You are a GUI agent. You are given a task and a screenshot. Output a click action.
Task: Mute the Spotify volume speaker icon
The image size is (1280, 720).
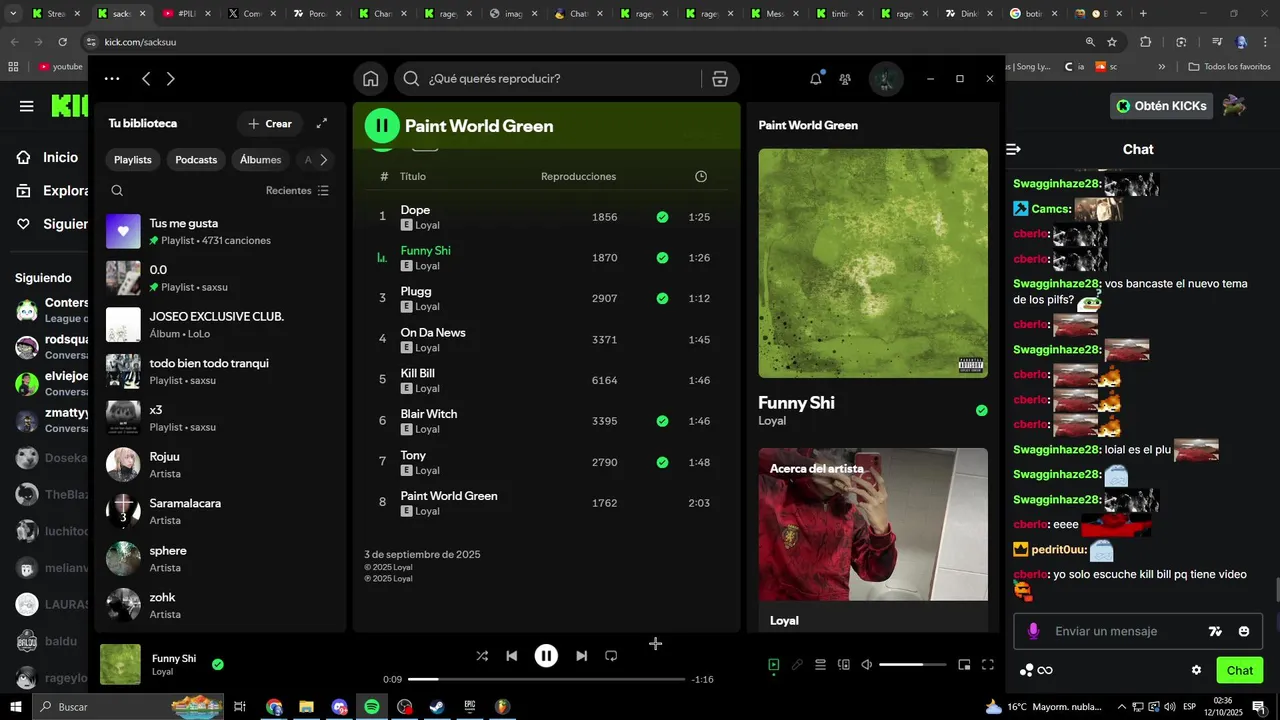click(x=867, y=664)
